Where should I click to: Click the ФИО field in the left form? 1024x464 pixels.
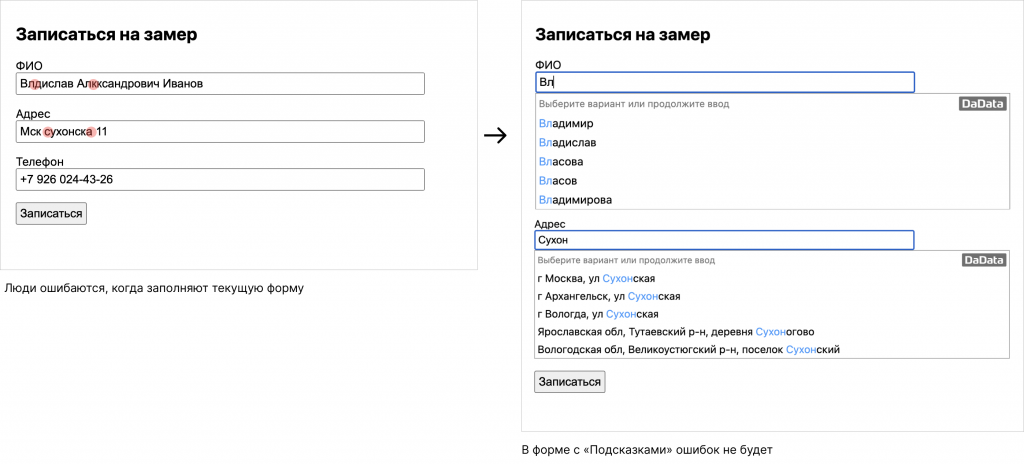click(220, 84)
